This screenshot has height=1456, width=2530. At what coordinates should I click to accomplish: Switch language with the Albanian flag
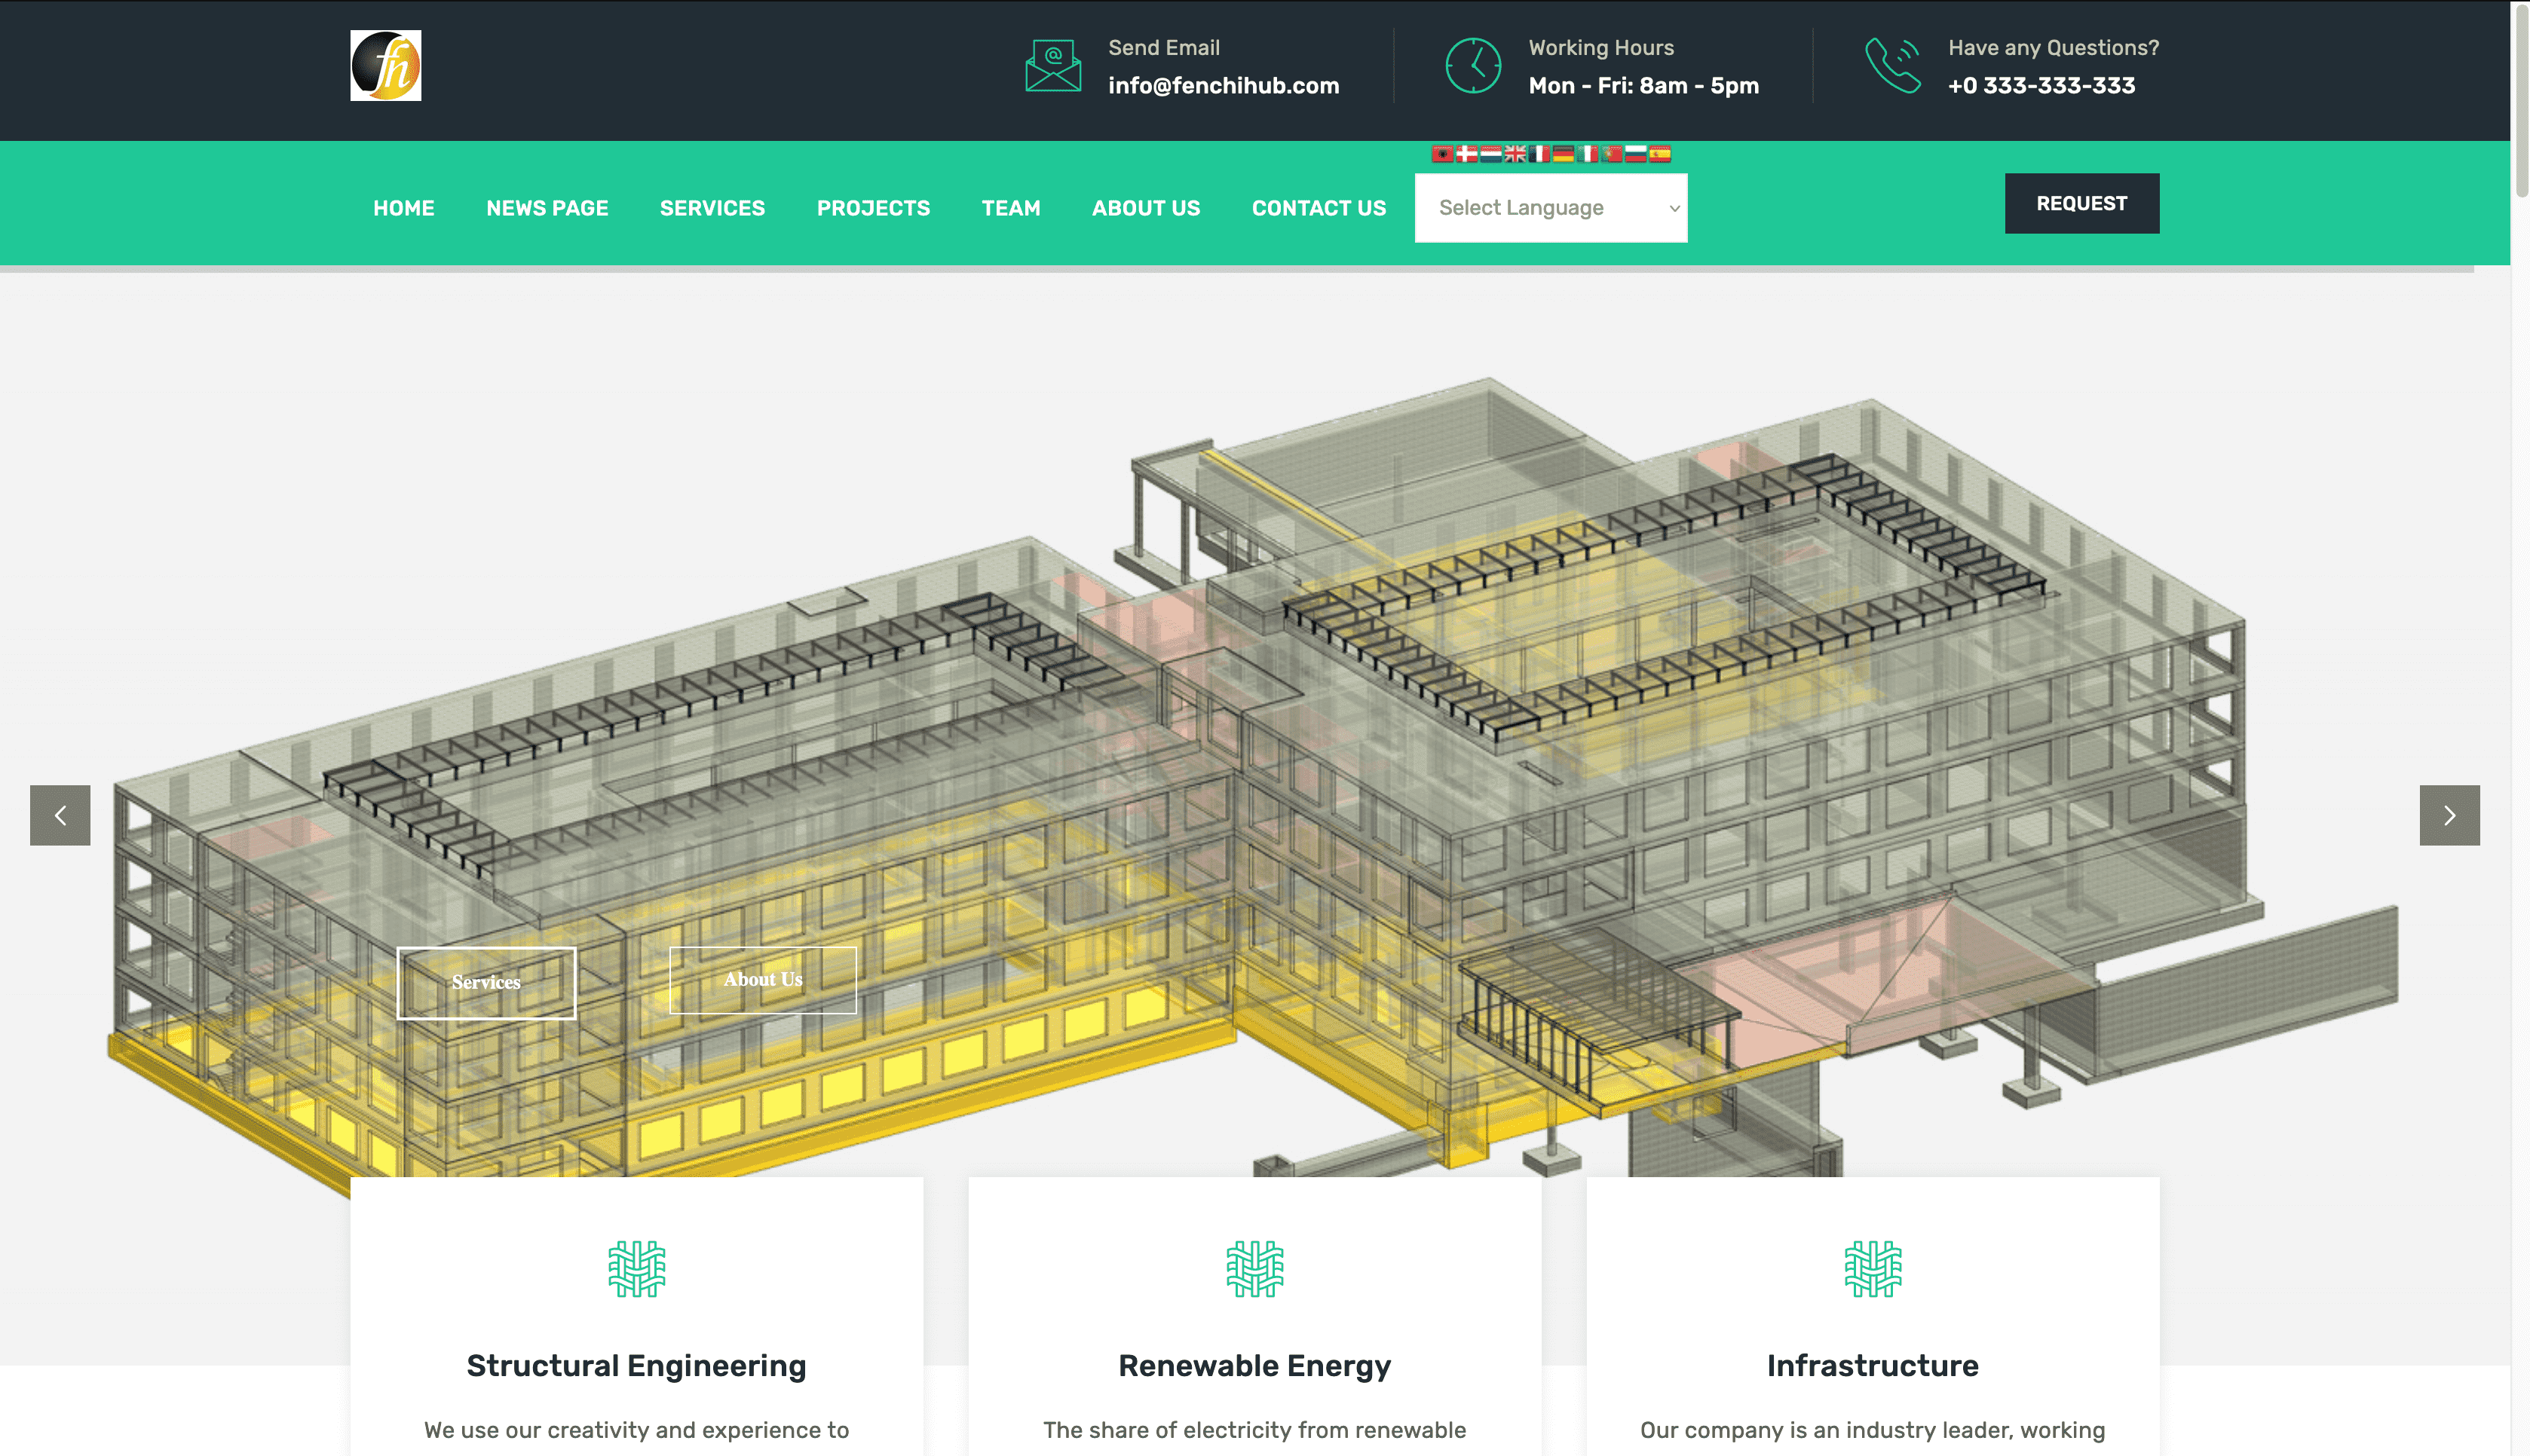click(1442, 154)
